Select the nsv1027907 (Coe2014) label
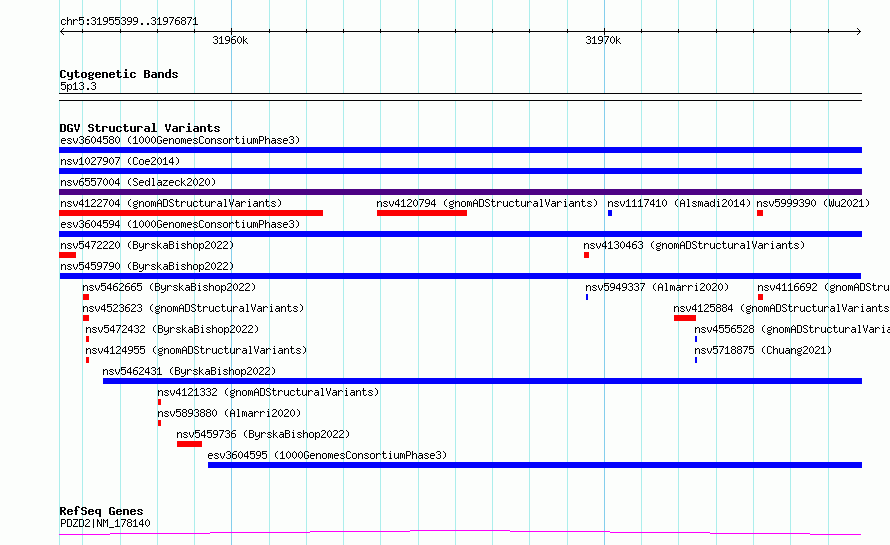 tap(120, 161)
